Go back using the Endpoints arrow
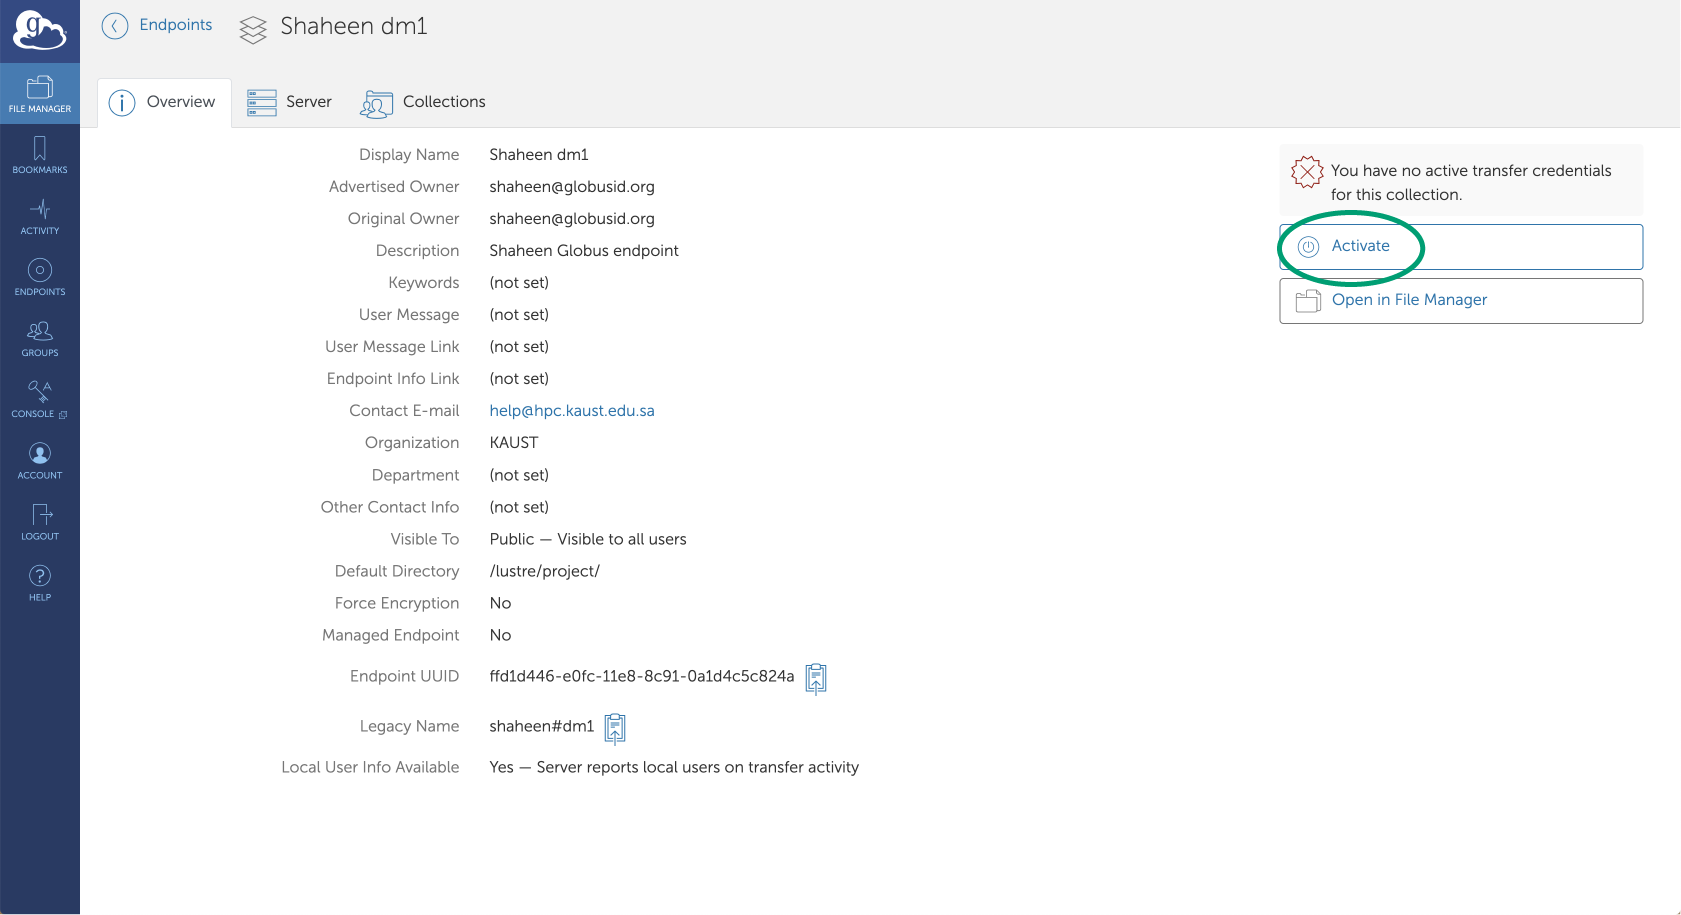Screen dimensions: 1681x915 tap(115, 26)
